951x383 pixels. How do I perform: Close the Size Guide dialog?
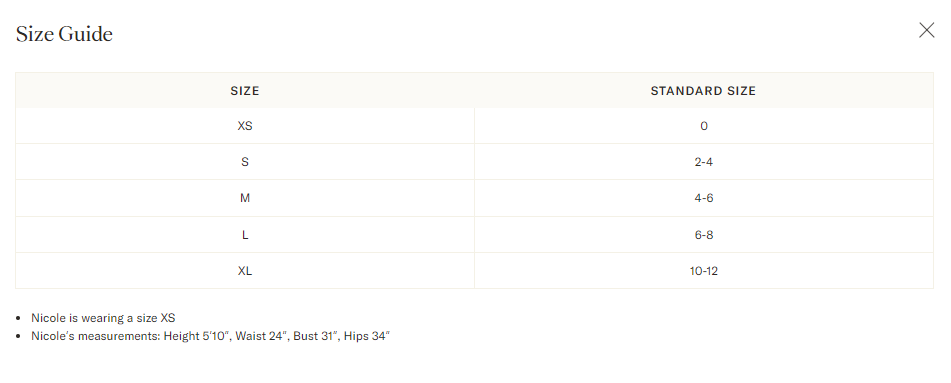click(926, 30)
